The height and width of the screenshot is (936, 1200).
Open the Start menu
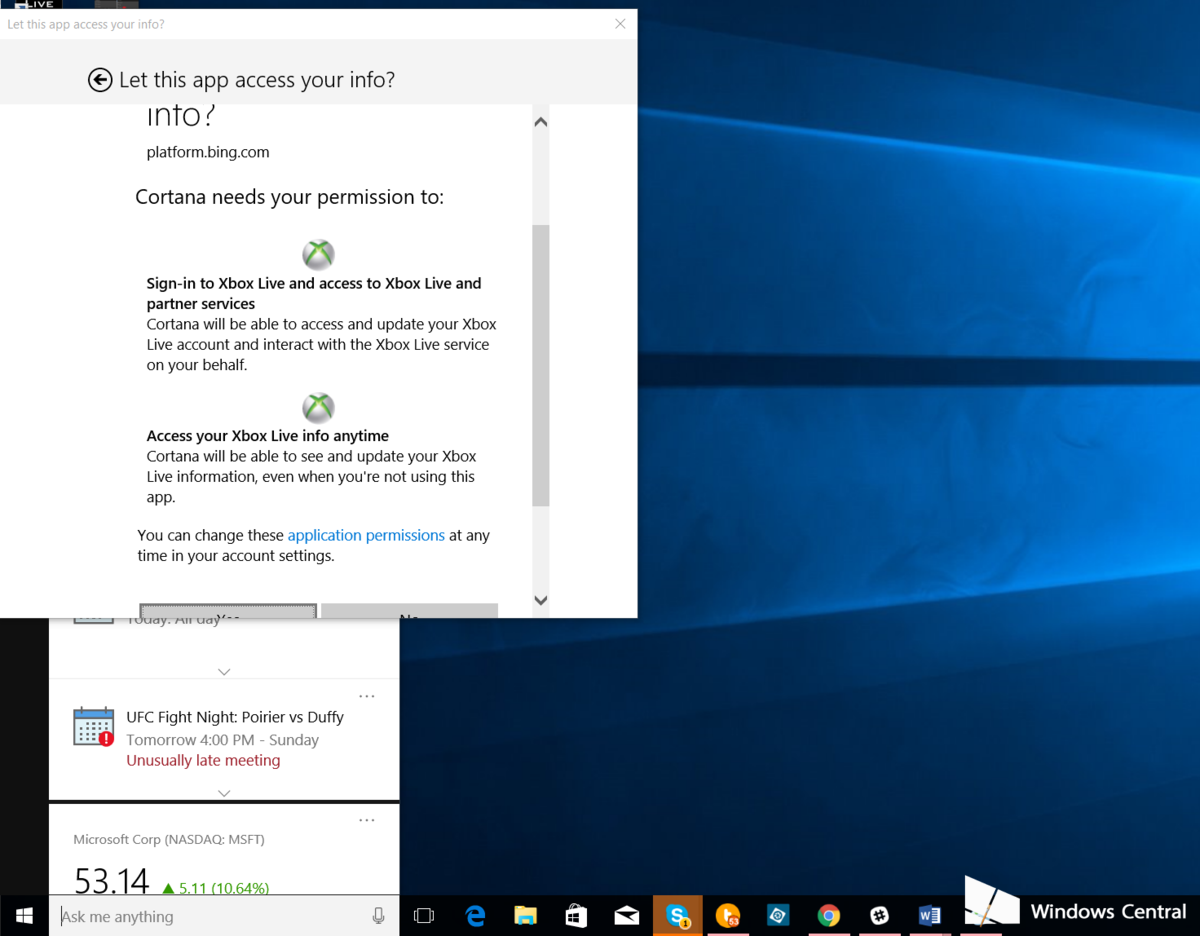pos(24,916)
